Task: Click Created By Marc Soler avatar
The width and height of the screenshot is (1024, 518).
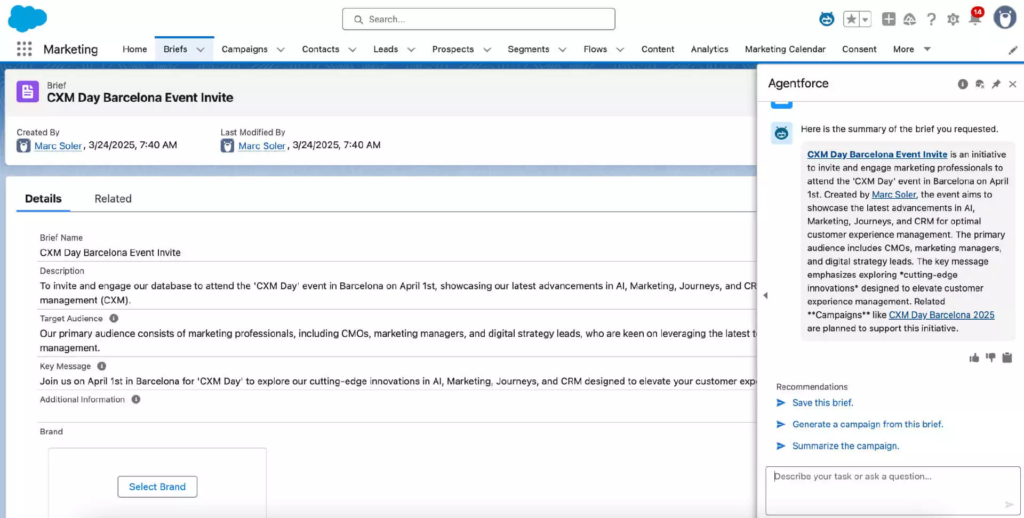Action: 24,146
